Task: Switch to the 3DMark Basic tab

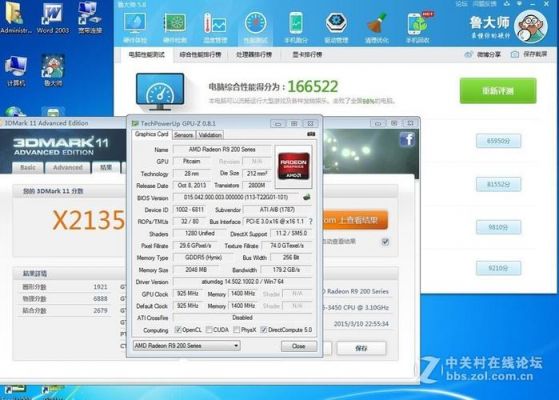Action: coord(28,167)
